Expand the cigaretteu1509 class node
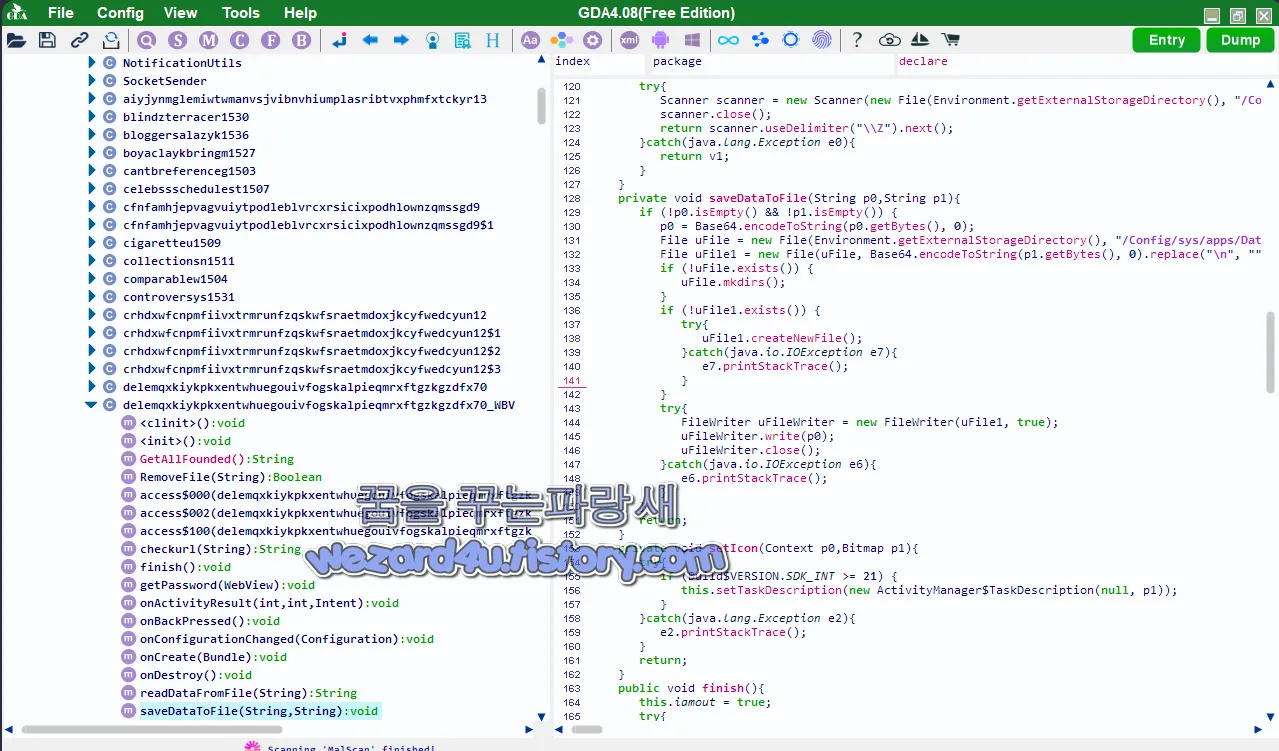Screen dimensions: 1279x751 coord(92,243)
